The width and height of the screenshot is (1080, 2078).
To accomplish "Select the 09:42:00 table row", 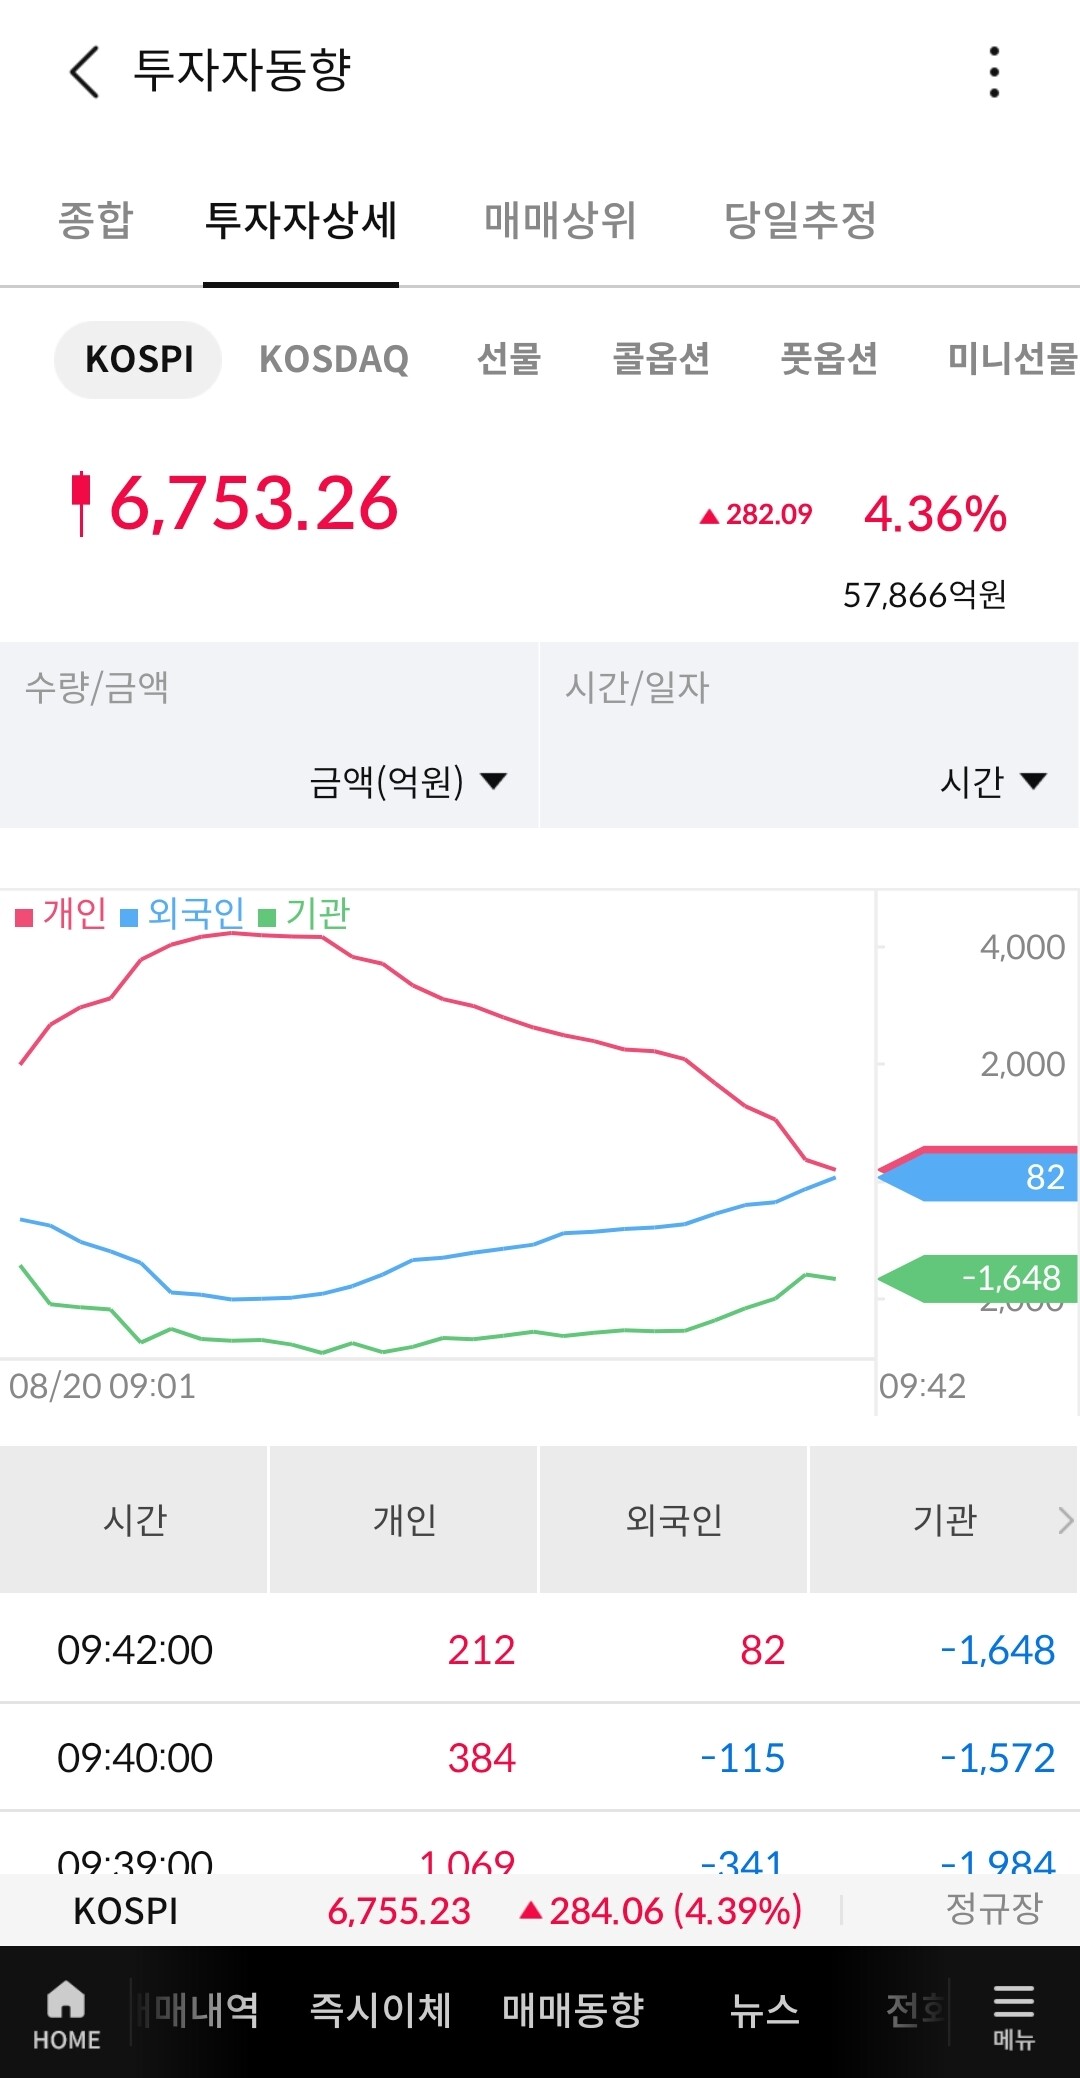I will click(x=540, y=1649).
